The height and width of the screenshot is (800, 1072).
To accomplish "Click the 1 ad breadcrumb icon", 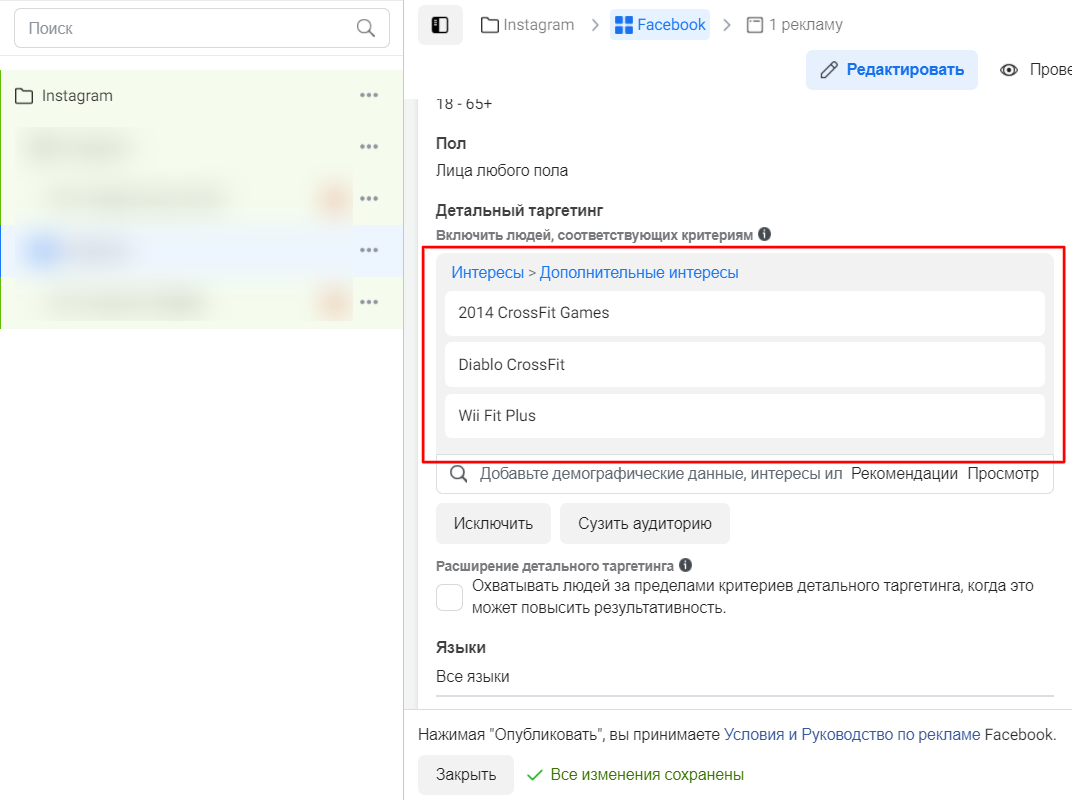I will pos(755,25).
